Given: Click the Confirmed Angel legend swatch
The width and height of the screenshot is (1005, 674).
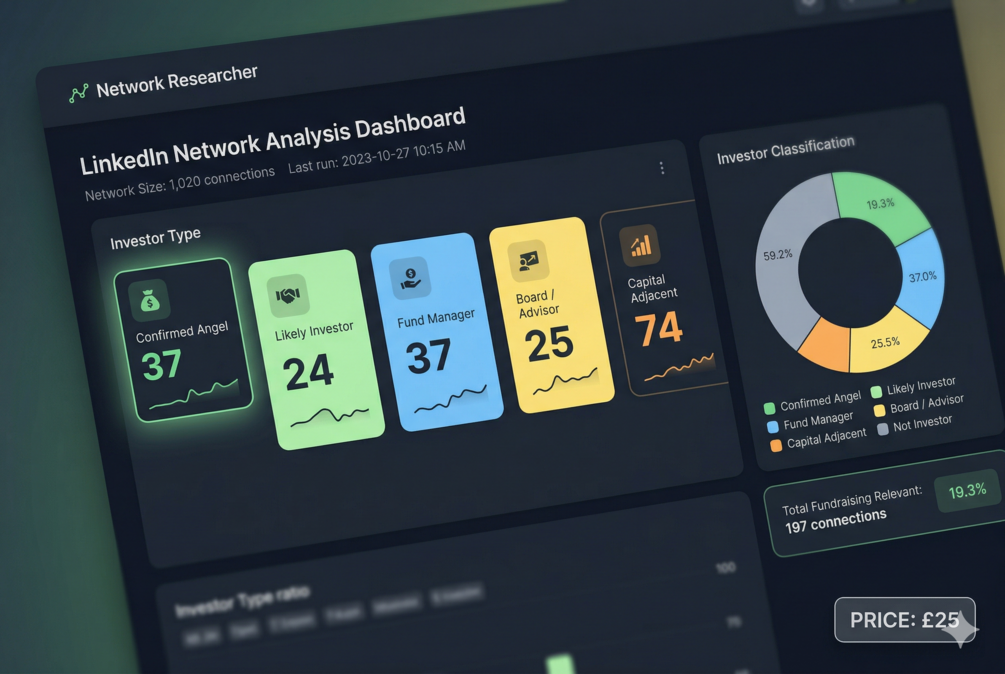Looking at the screenshot, I should click(x=770, y=408).
